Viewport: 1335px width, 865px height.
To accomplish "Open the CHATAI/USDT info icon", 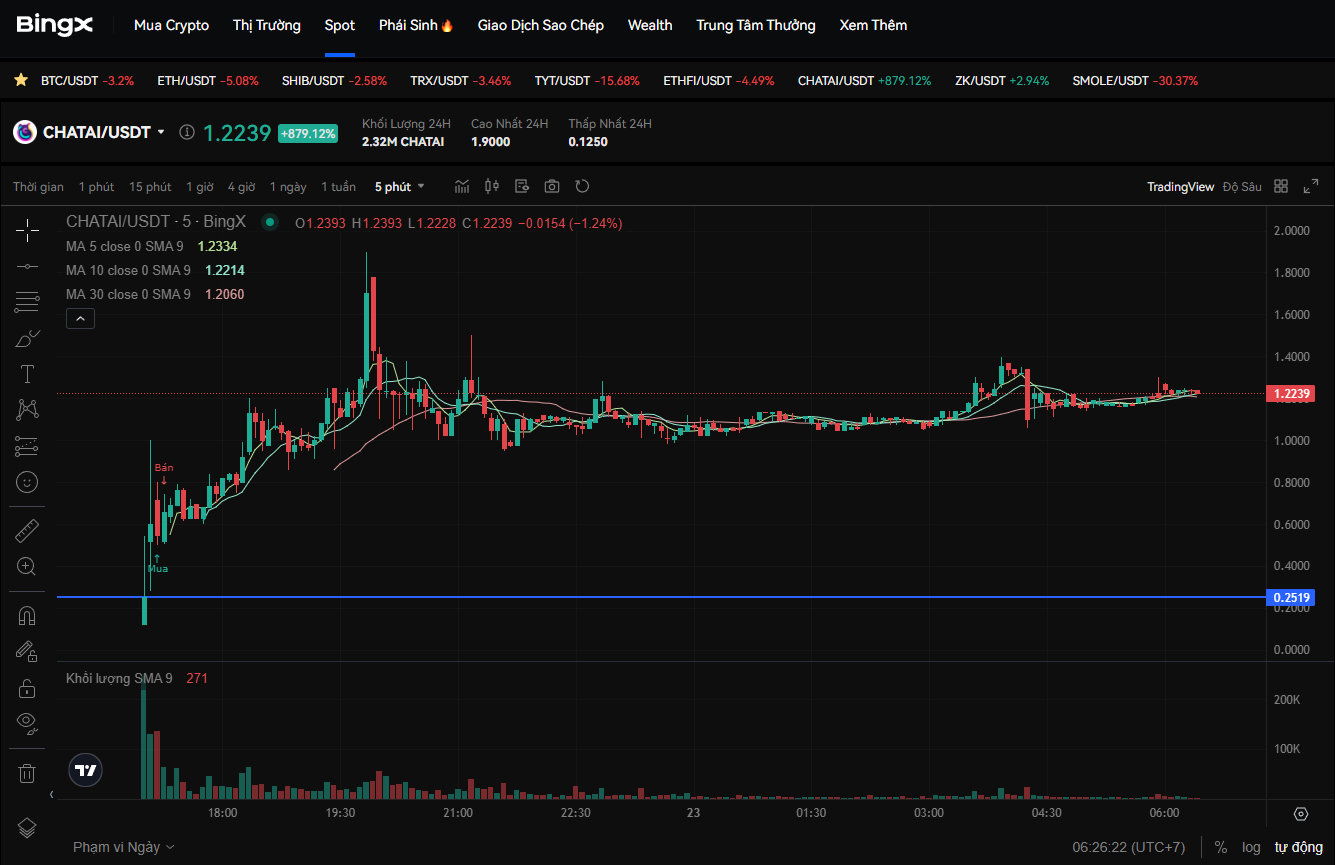I will click(x=186, y=132).
